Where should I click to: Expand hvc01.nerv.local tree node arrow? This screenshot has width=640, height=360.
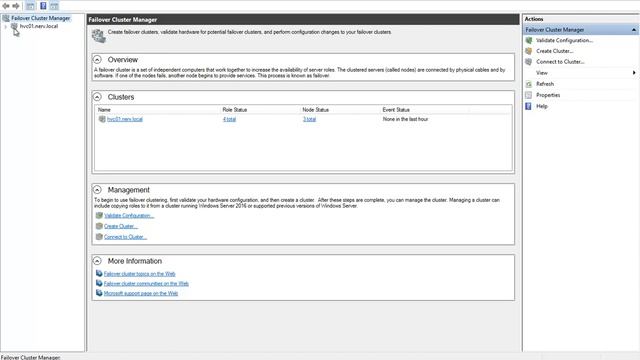point(5,27)
